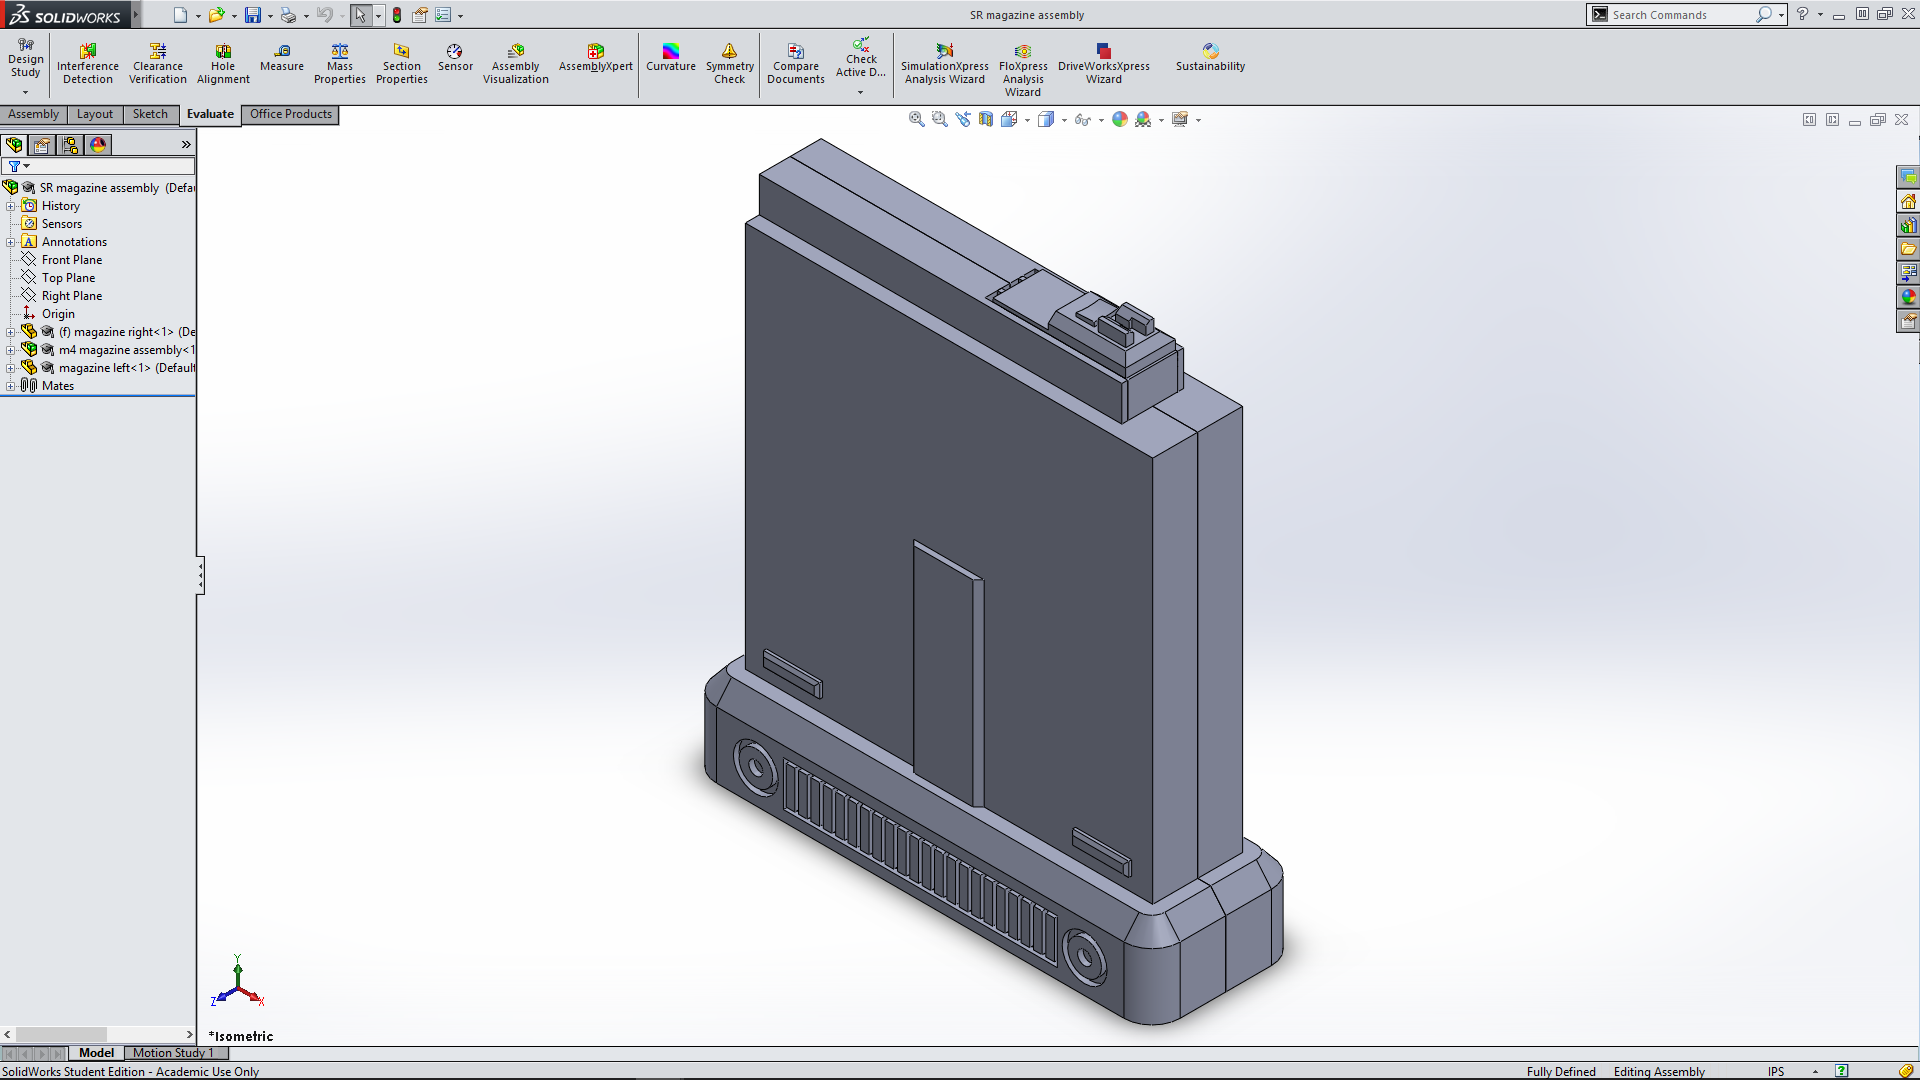Click the Sustainability button
This screenshot has height=1080, width=1920.
1210,58
